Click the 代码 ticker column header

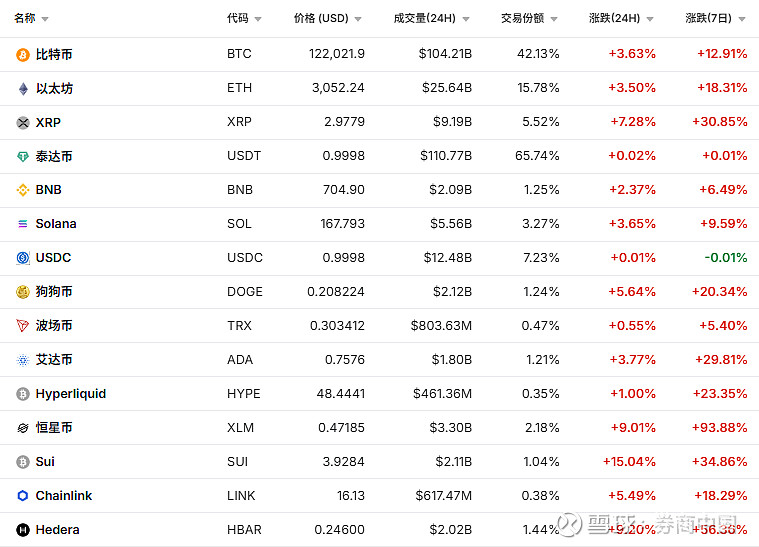[x=238, y=19]
